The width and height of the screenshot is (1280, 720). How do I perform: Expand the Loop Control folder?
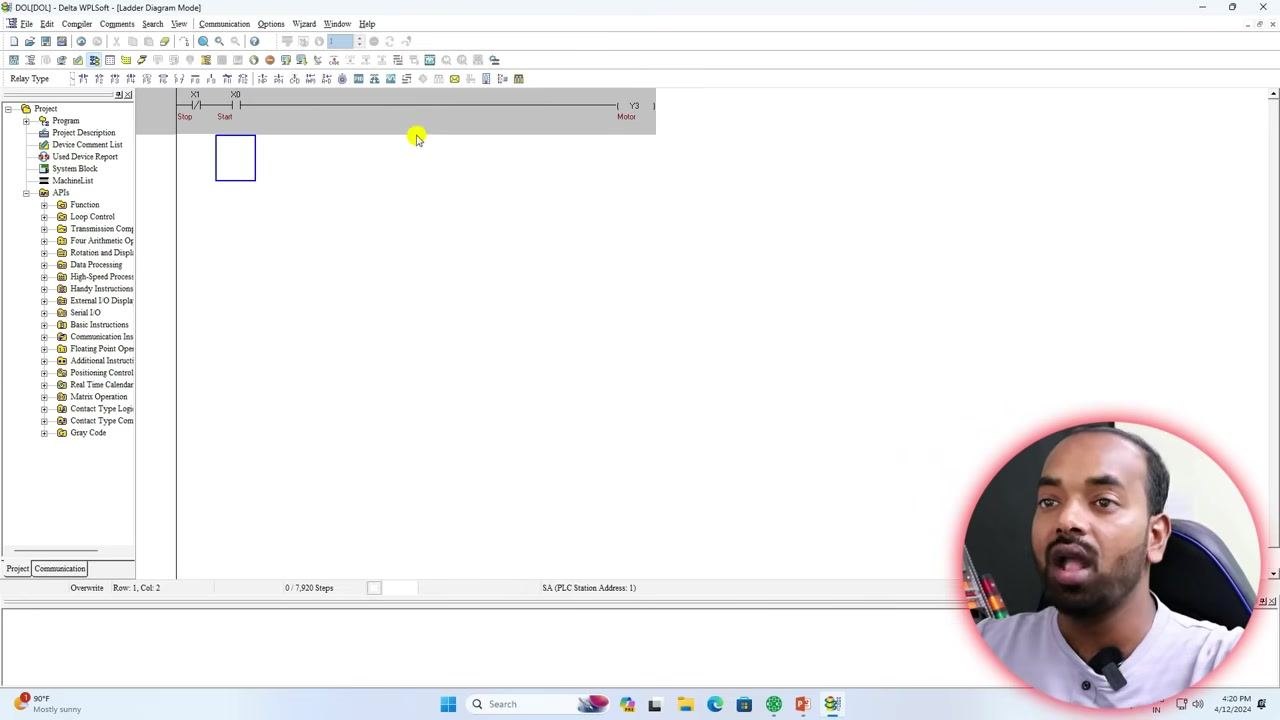[x=44, y=217]
